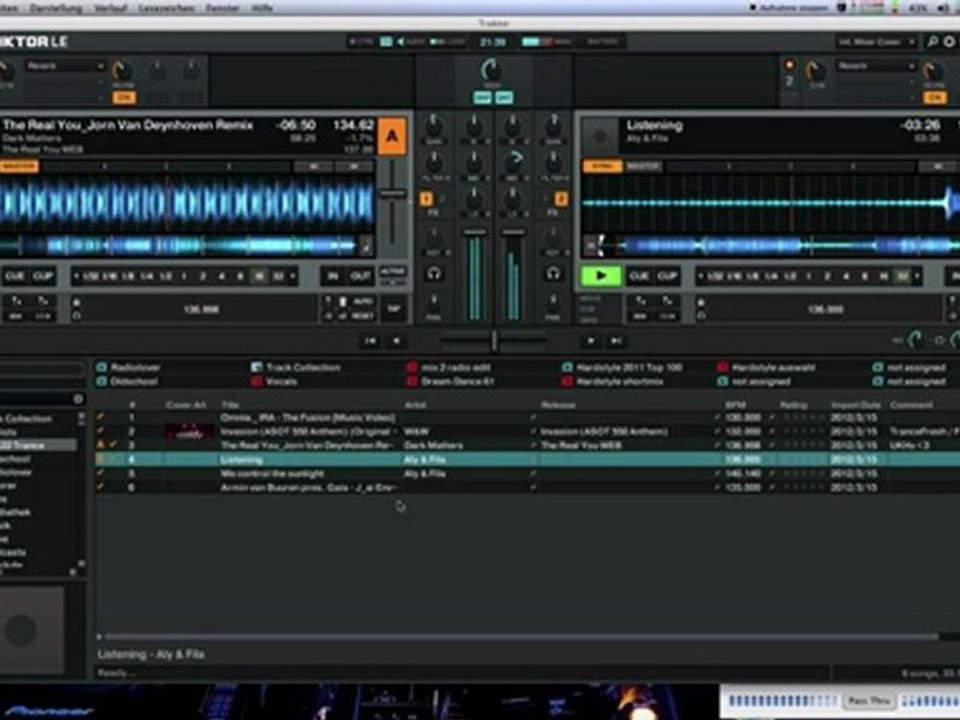This screenshot has height=720, width=960.
Task: Open the layout selector dropdown in header
Action: click(x=877, y=42)
